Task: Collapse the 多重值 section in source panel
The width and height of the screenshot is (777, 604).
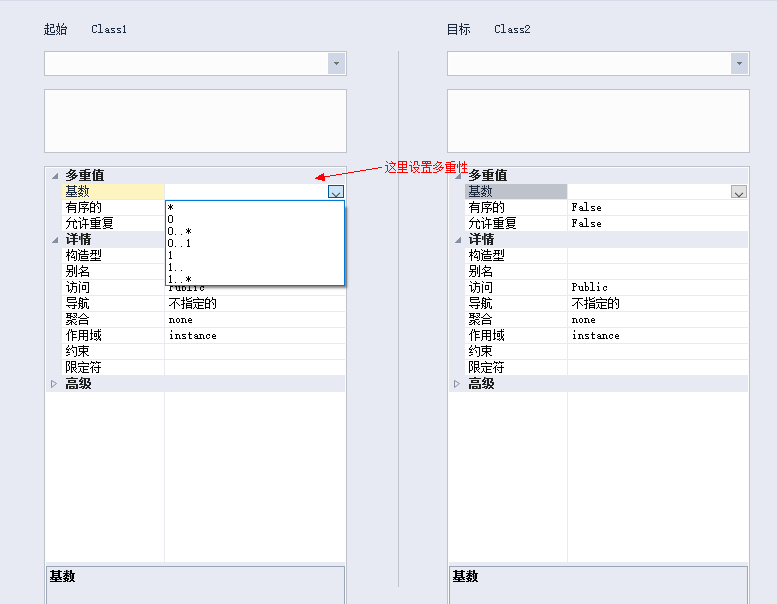Action: [x=54, y=175]
